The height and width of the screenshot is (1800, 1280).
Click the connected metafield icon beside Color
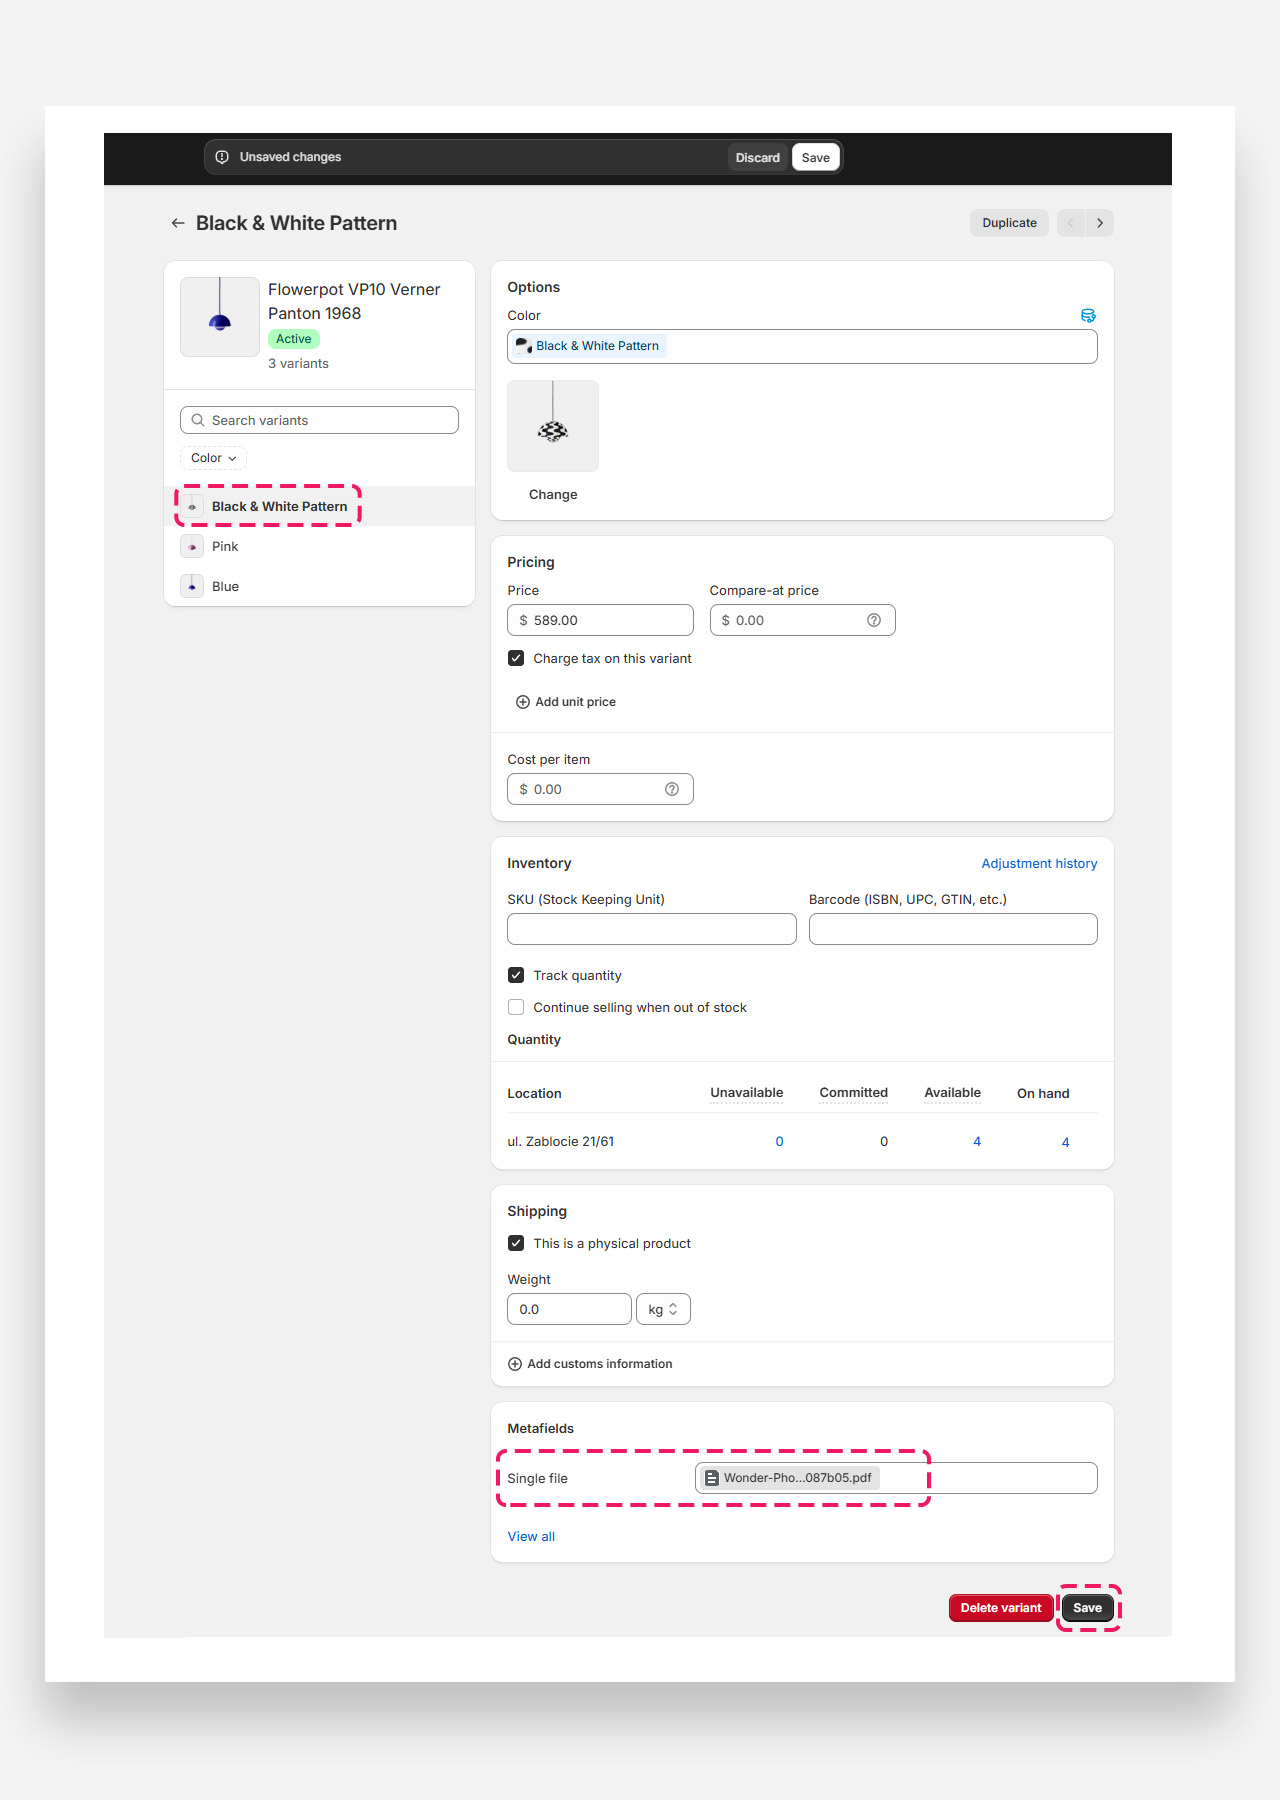[x=1088, y=316]
